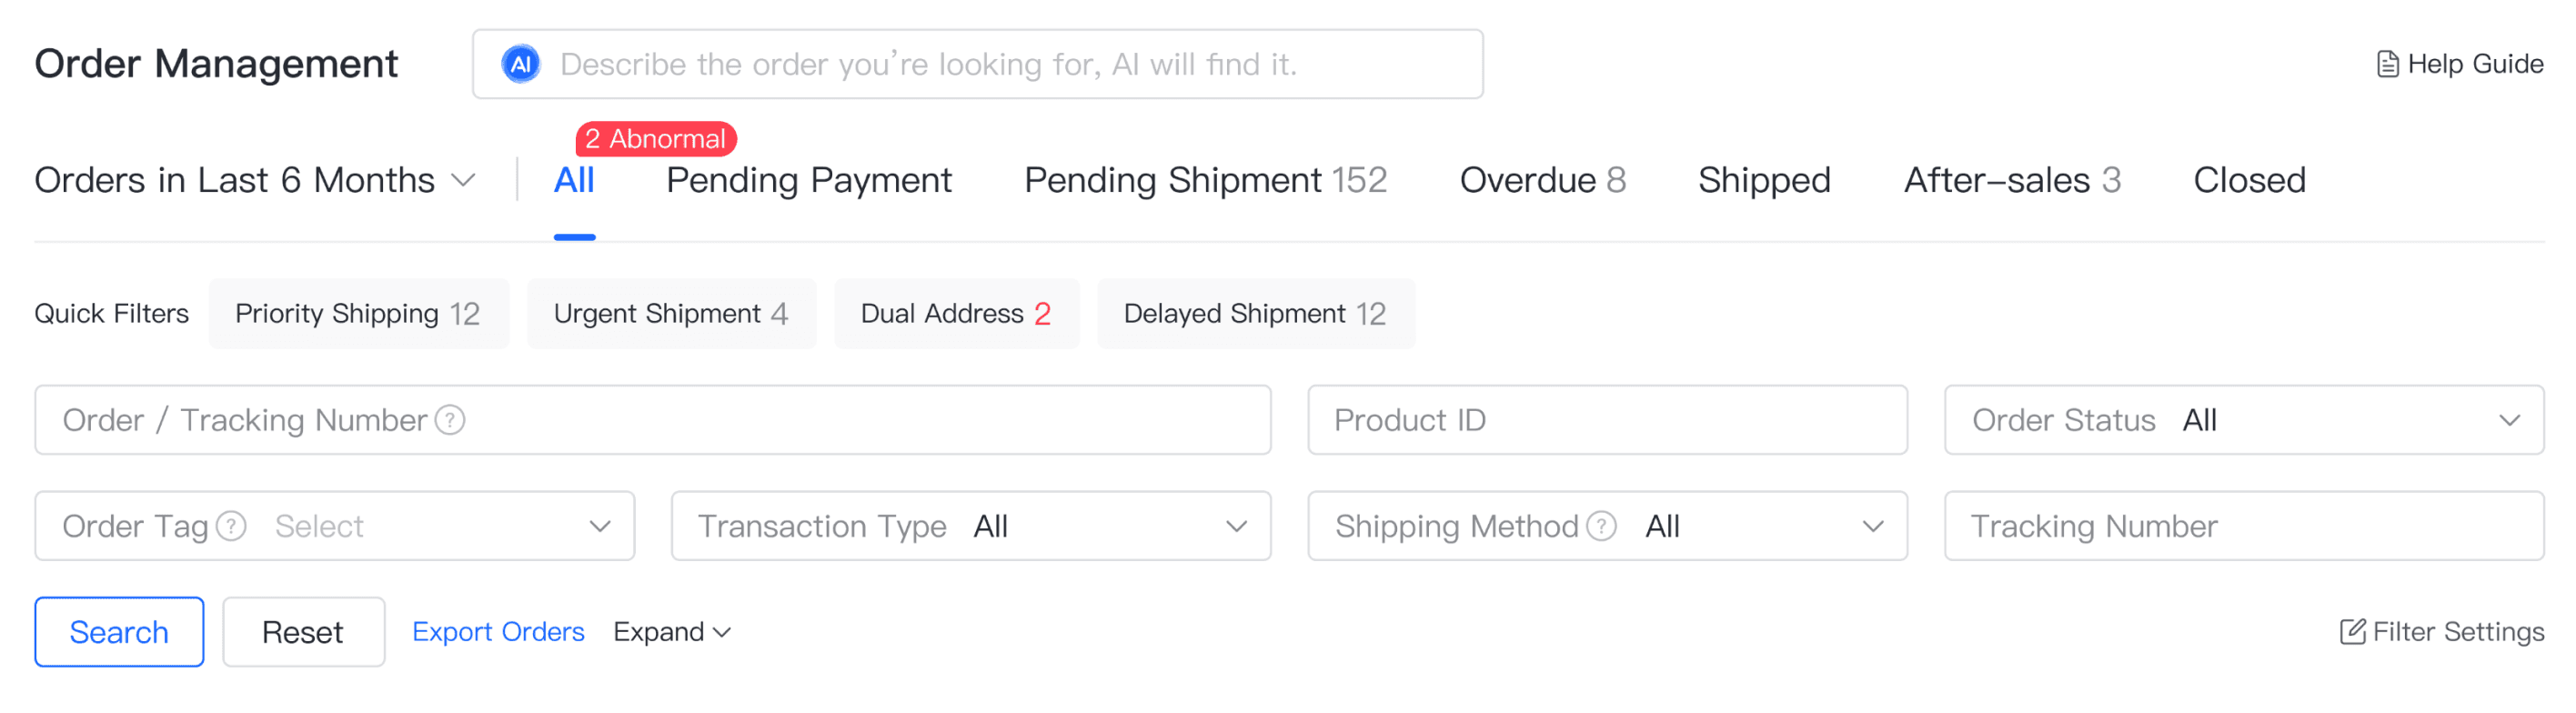
Task: Open the Orders in Last 6 Months dropdown
Action: coord(254,181)
